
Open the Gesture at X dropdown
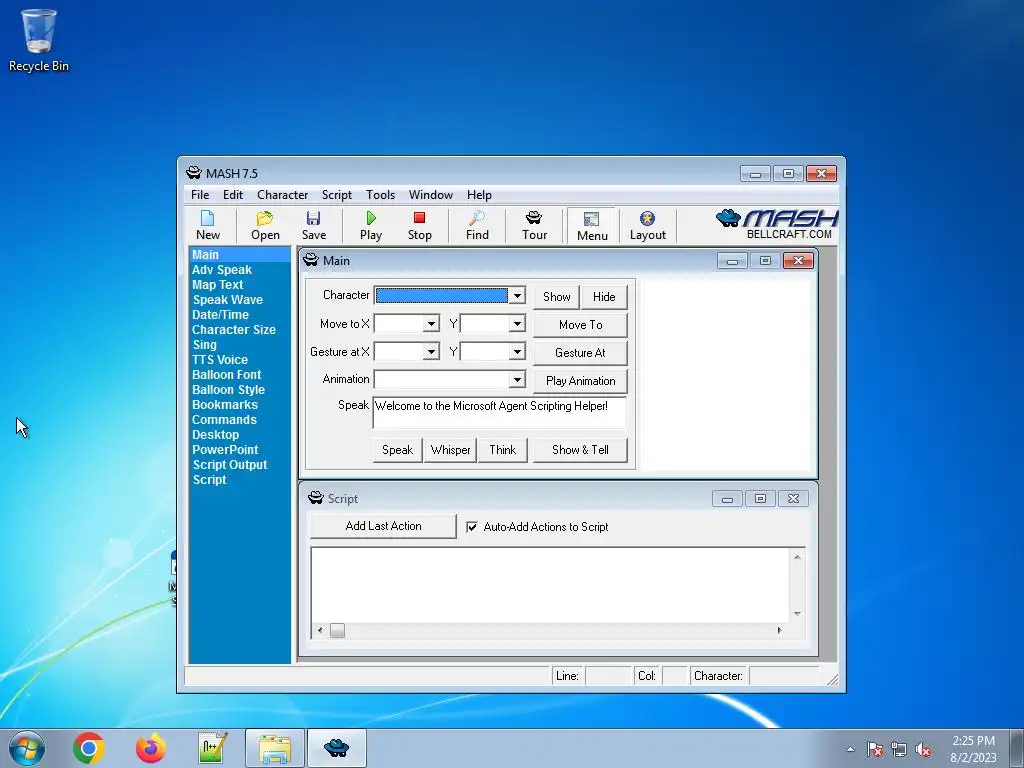[x=431, y=351]
